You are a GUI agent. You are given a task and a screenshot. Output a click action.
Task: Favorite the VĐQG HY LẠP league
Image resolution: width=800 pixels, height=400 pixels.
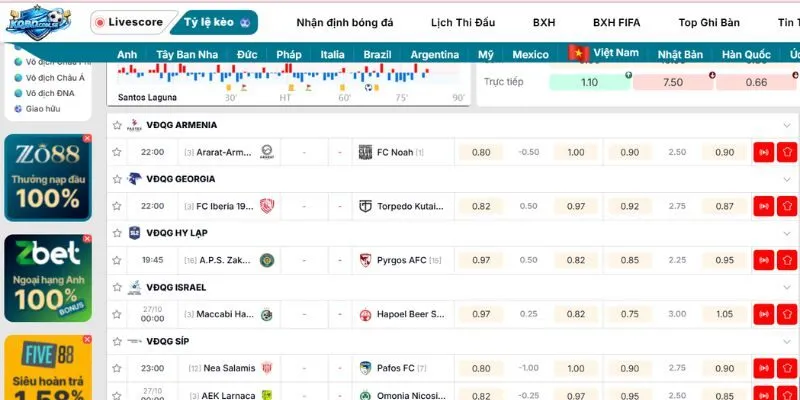(117, 233)
